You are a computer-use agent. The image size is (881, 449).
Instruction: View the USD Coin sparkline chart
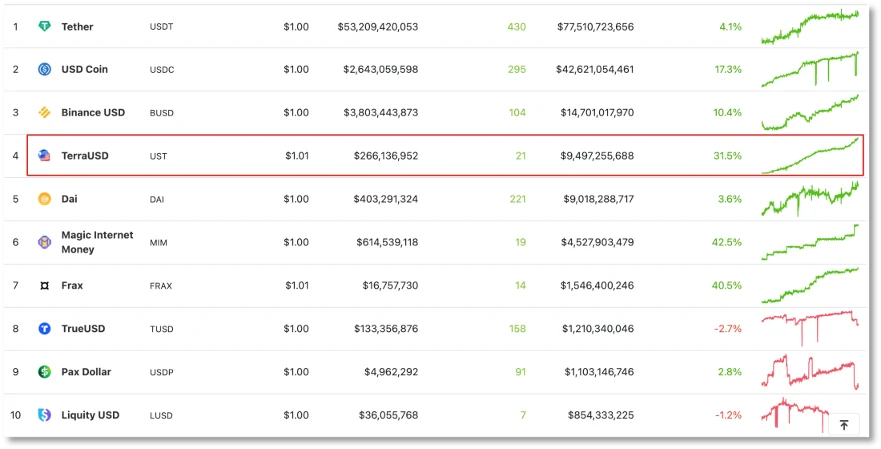810,69
